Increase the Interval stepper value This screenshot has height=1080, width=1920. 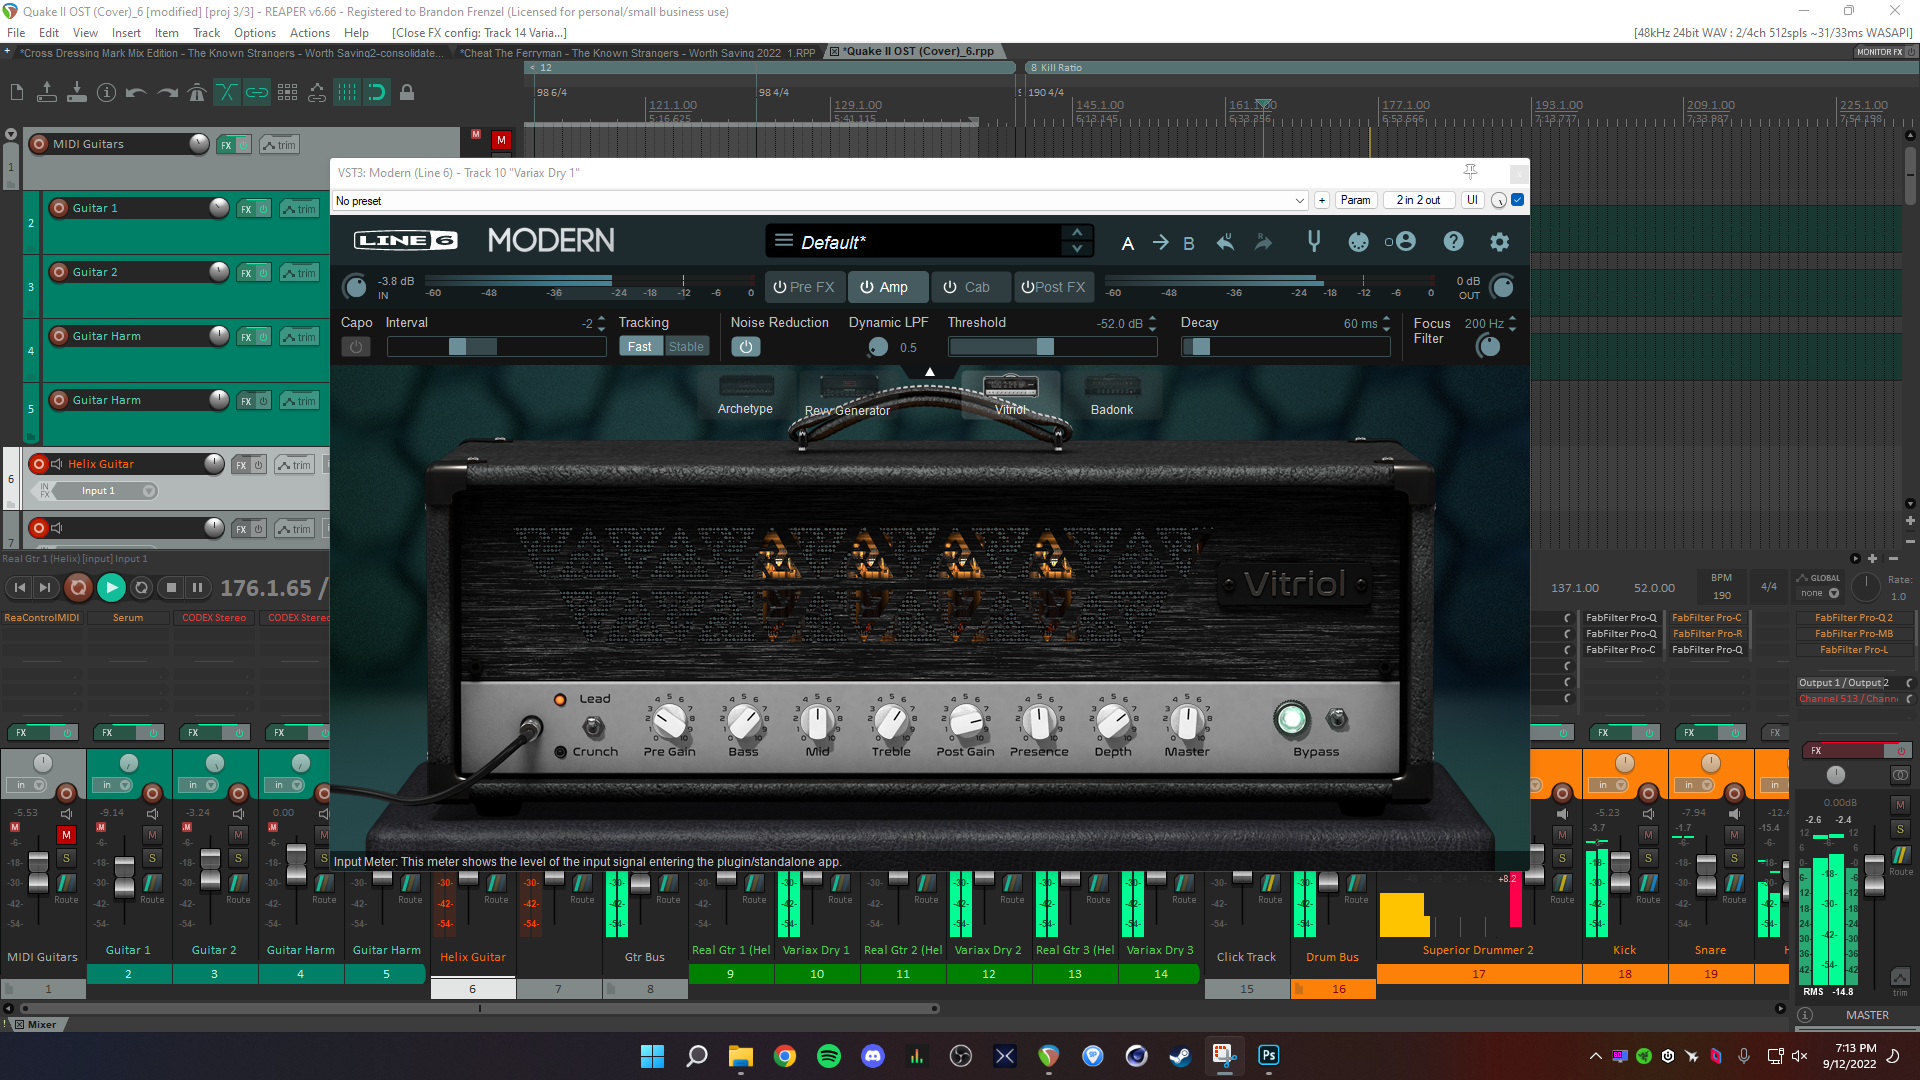(602, 318)
